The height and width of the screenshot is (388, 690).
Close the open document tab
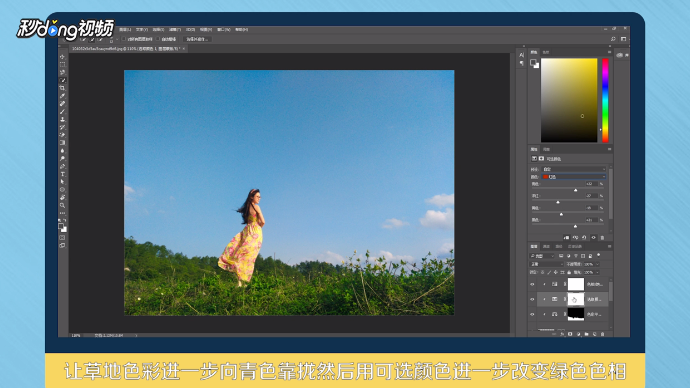184,48
